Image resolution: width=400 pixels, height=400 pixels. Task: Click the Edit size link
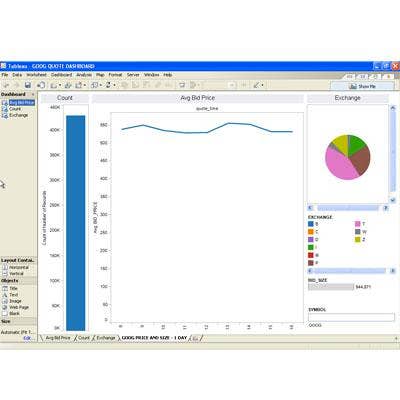[x=27, y=338]
